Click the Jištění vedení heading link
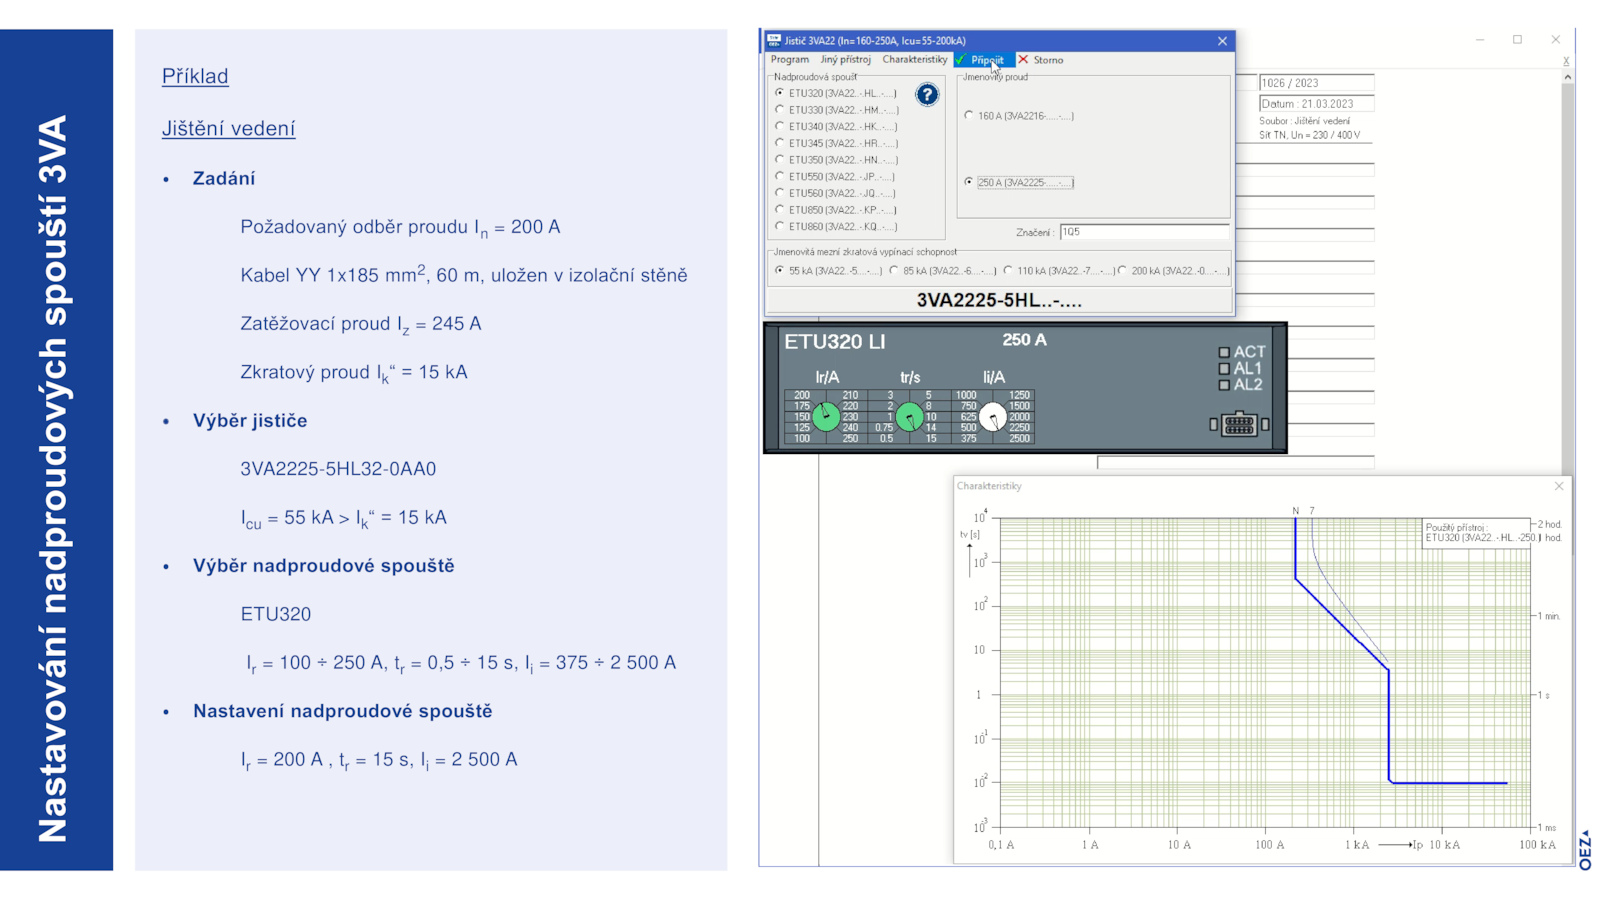This screenshot has height=900, width=1600. 228,128
